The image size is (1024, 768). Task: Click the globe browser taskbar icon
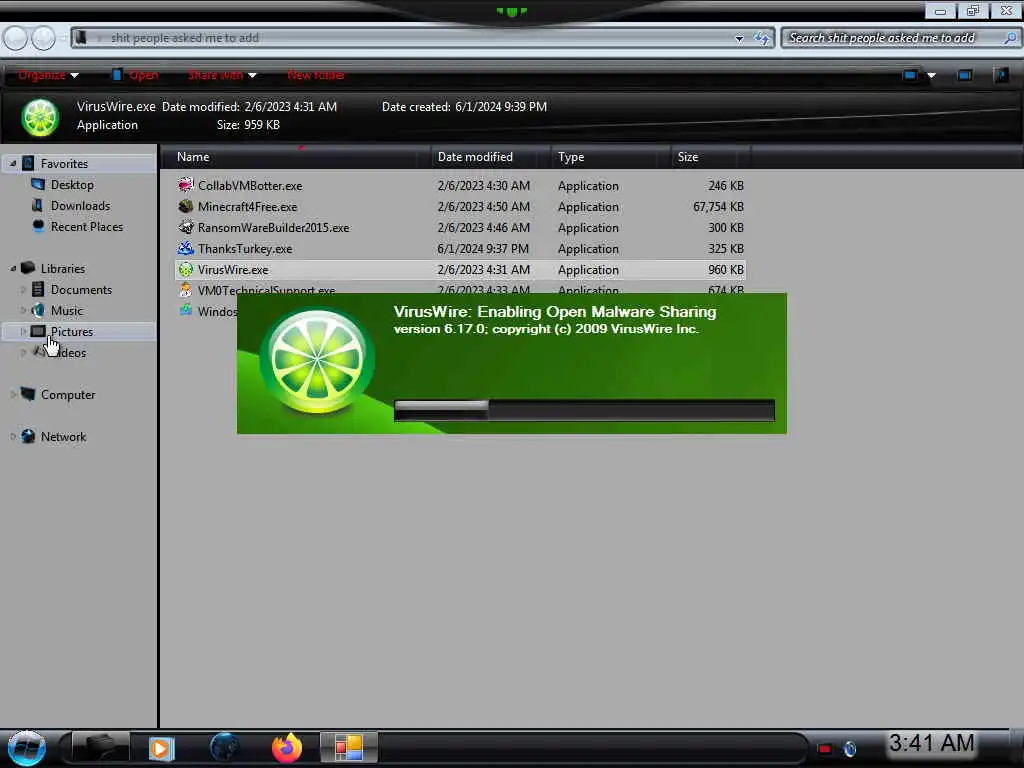(x=224, y=747)
